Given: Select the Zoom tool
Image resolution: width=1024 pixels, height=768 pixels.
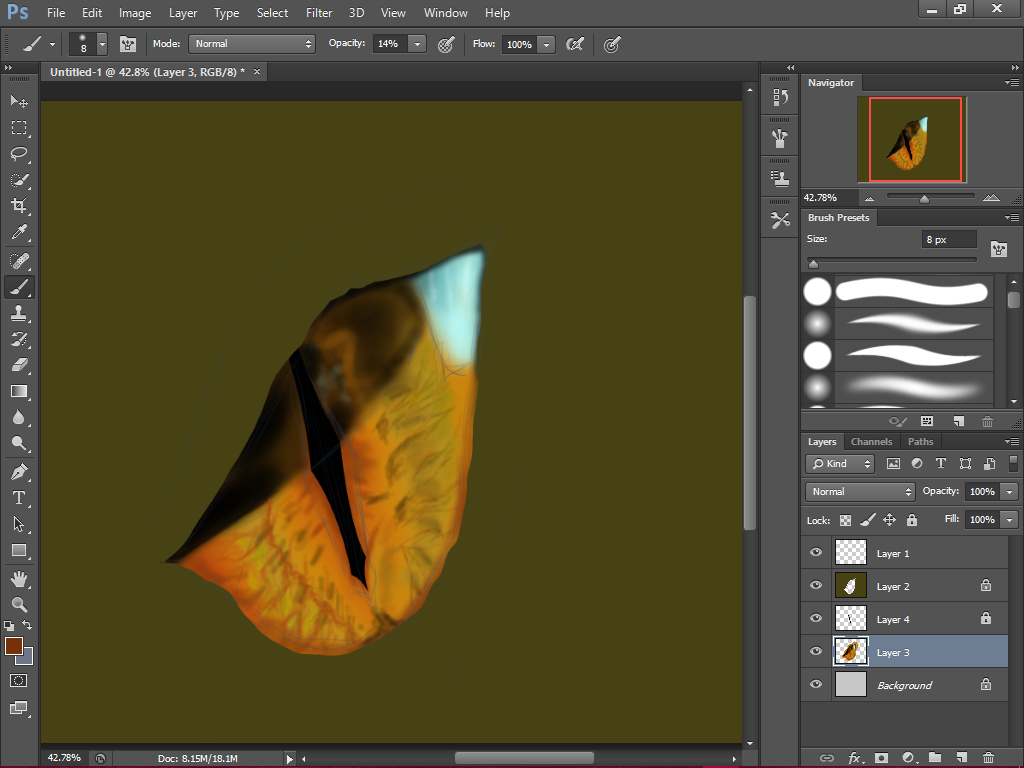Looking at the screenshot, I should (x=19, y=605).
